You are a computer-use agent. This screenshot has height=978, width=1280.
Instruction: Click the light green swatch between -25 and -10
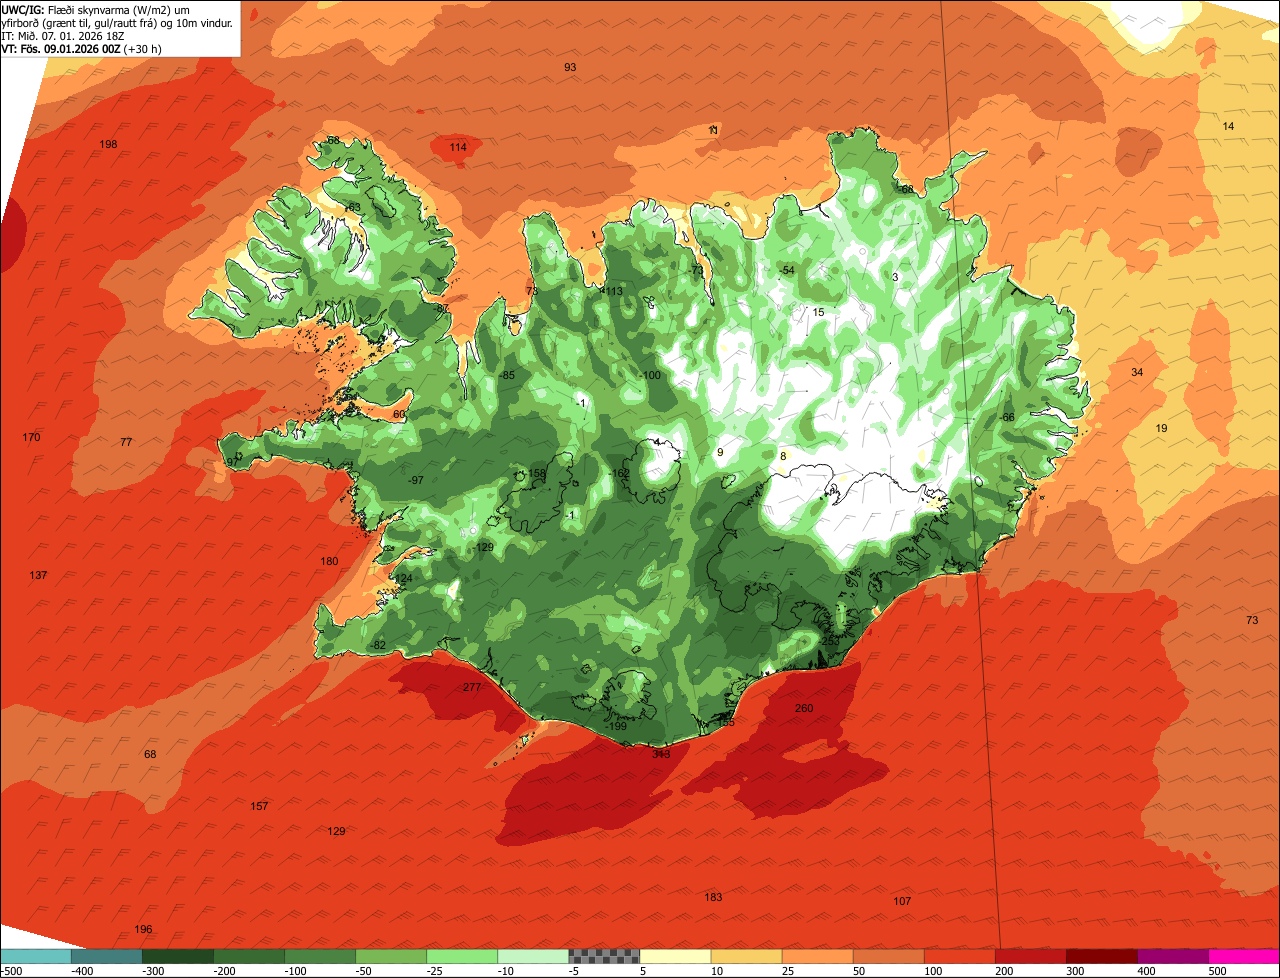[462, 955]
